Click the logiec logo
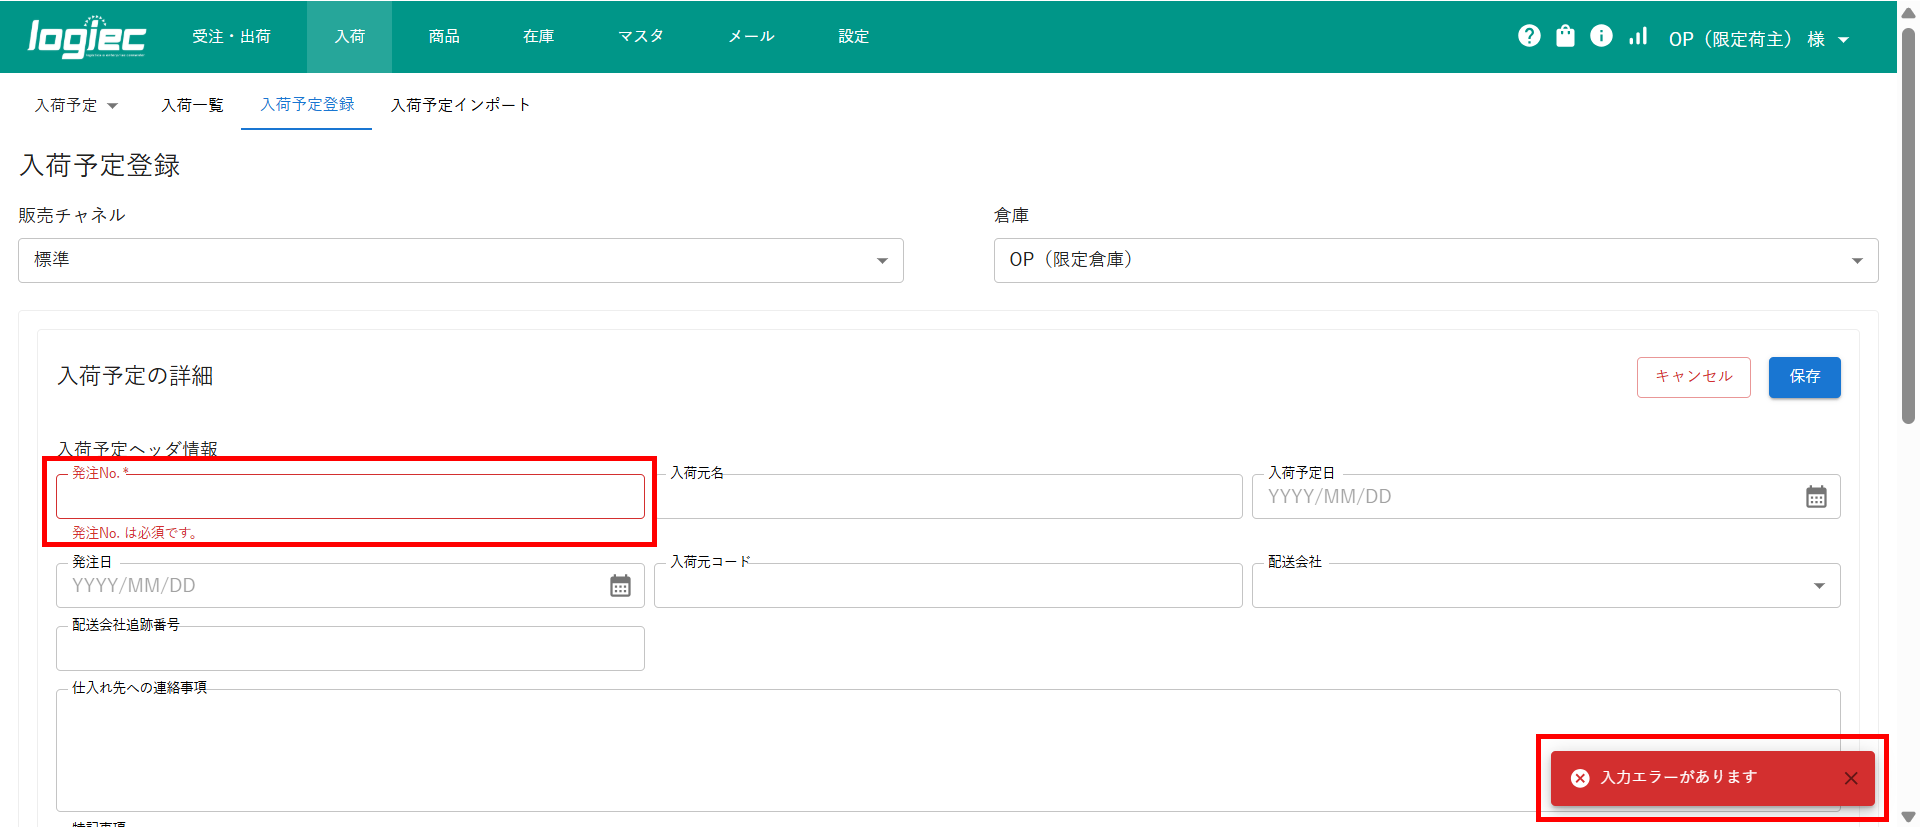 click(x=87, y=37)
